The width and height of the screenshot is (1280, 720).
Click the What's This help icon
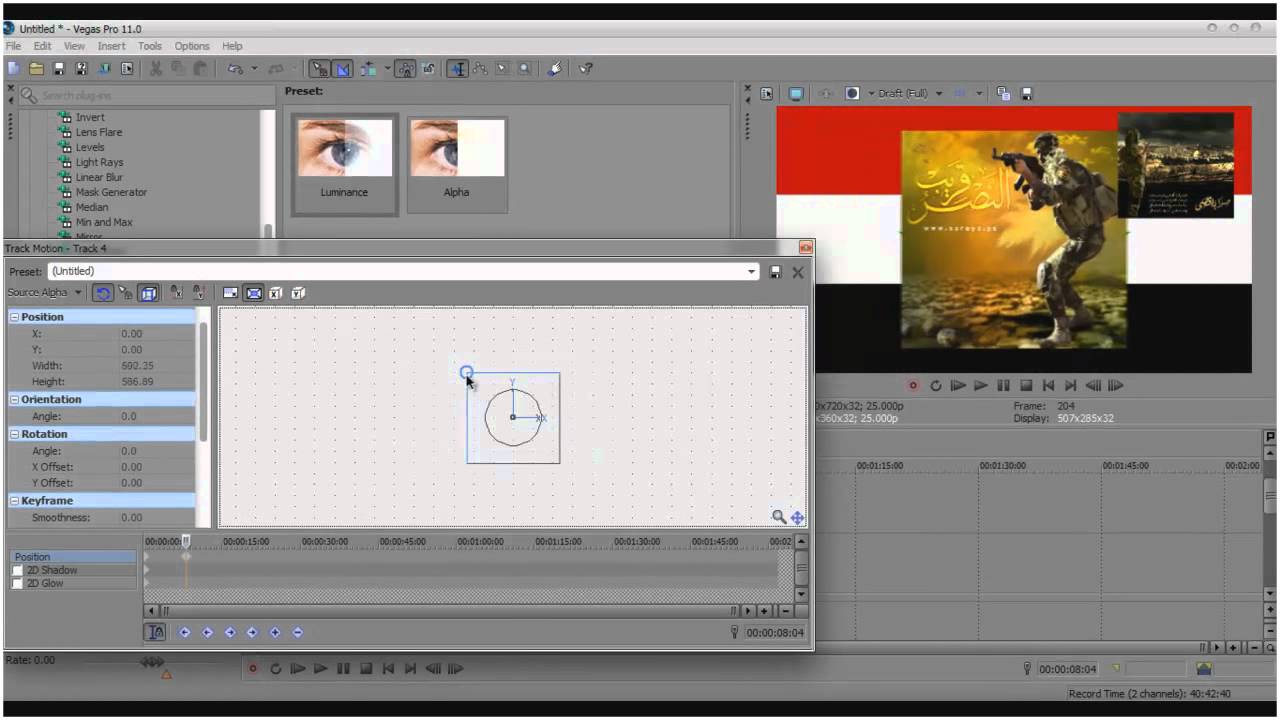(x=586, y=69)
